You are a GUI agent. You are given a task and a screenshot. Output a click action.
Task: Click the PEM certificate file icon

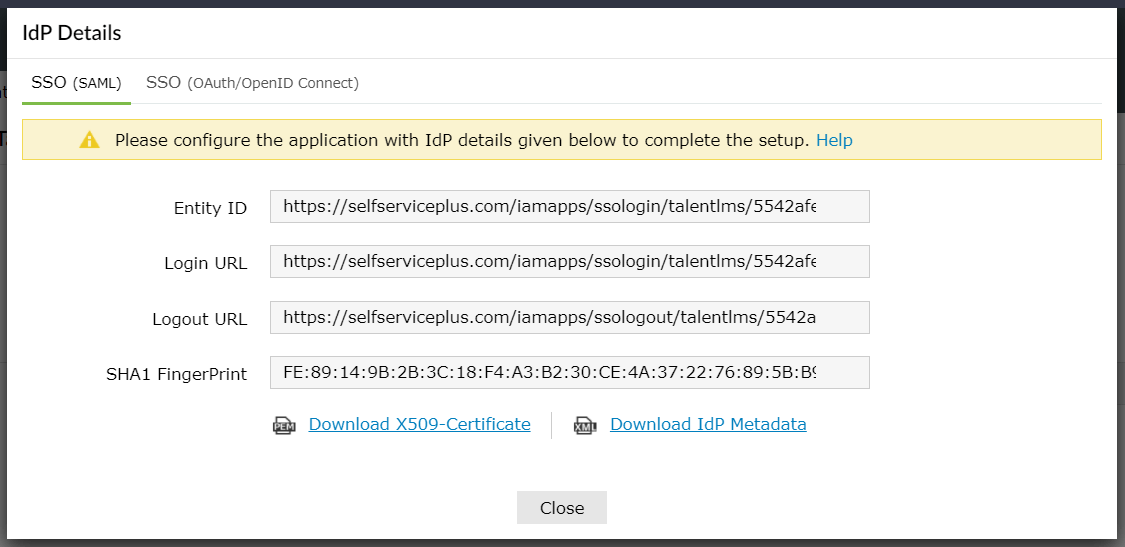pos(284,426)
